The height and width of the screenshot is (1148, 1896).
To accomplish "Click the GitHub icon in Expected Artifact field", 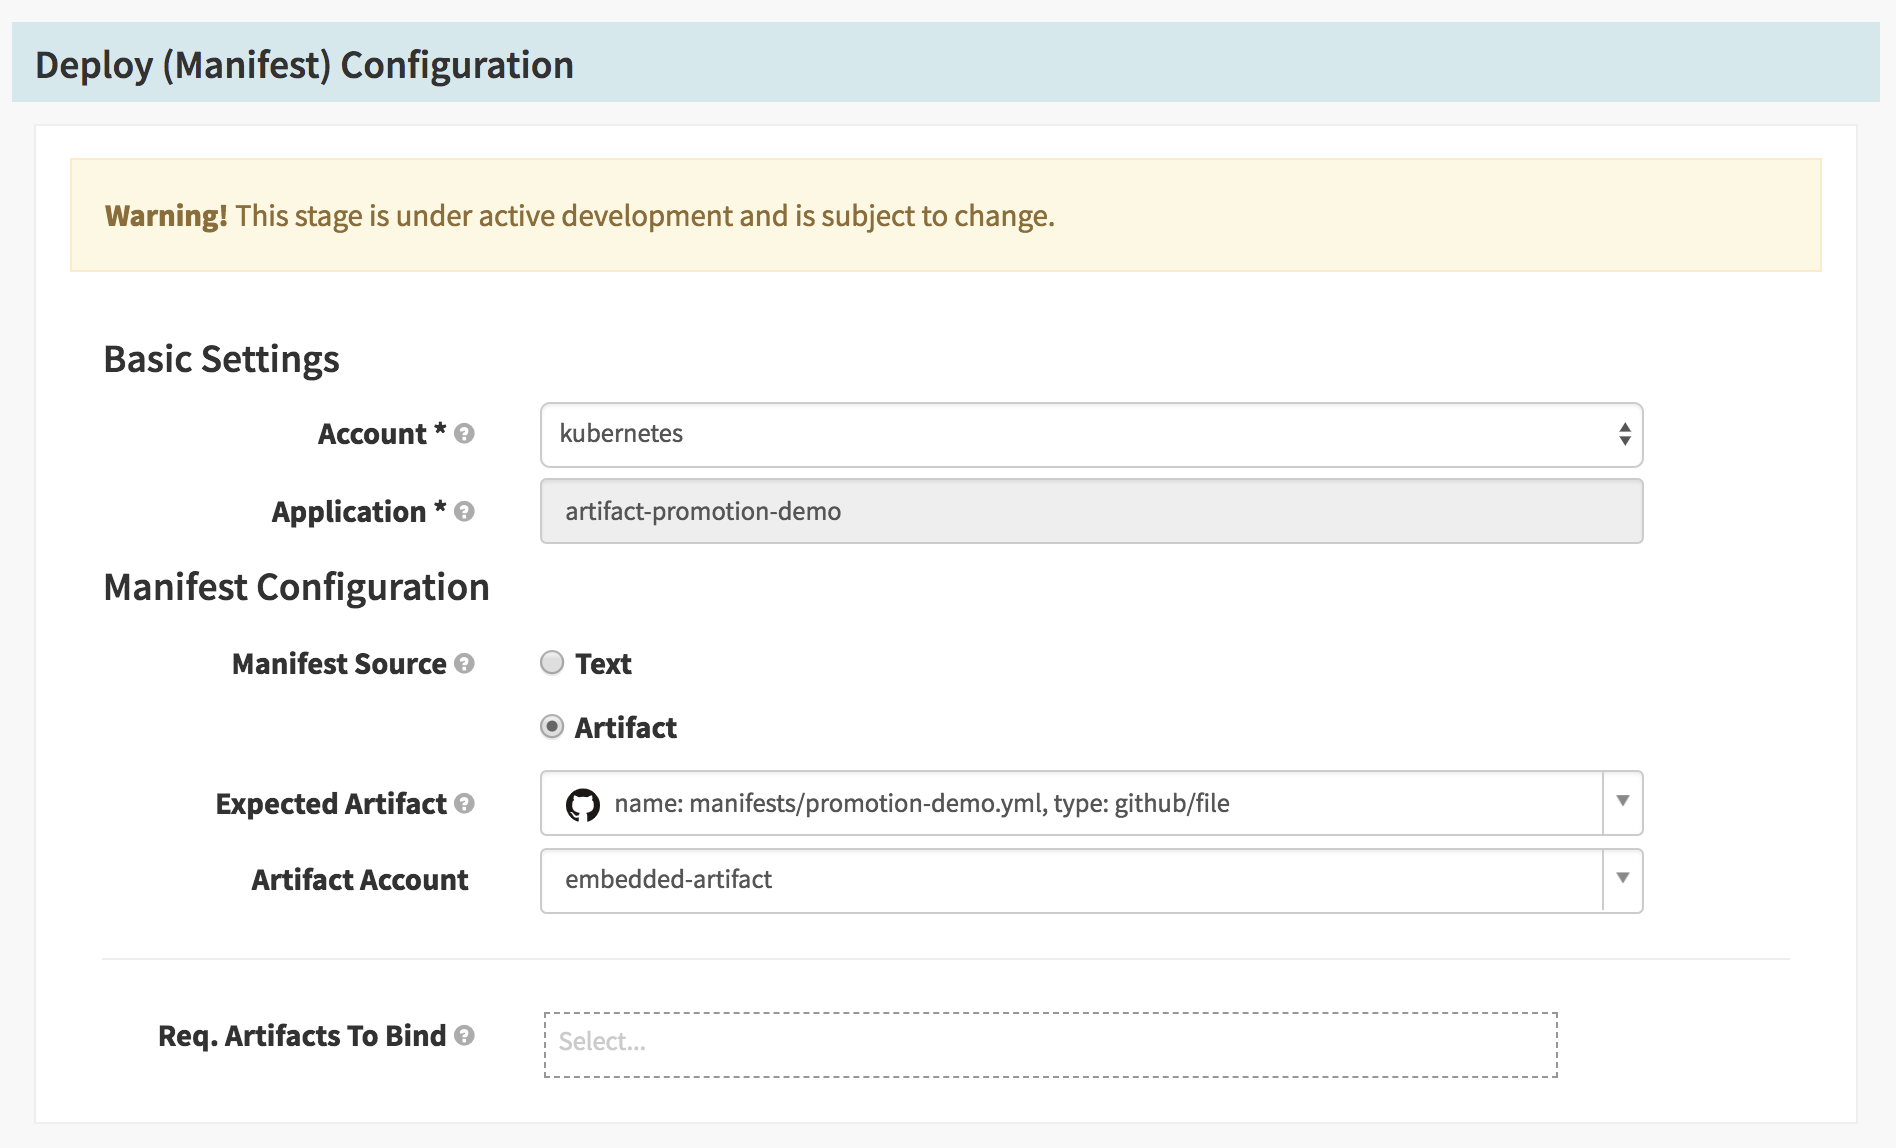I will pyautogui.click(x=583, y=804).
